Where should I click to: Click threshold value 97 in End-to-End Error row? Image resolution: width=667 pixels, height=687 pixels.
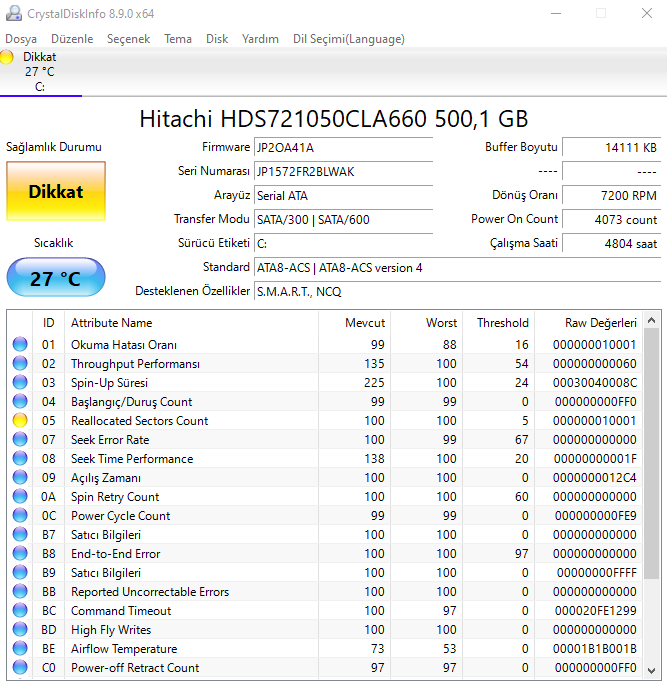pos(522,554)
